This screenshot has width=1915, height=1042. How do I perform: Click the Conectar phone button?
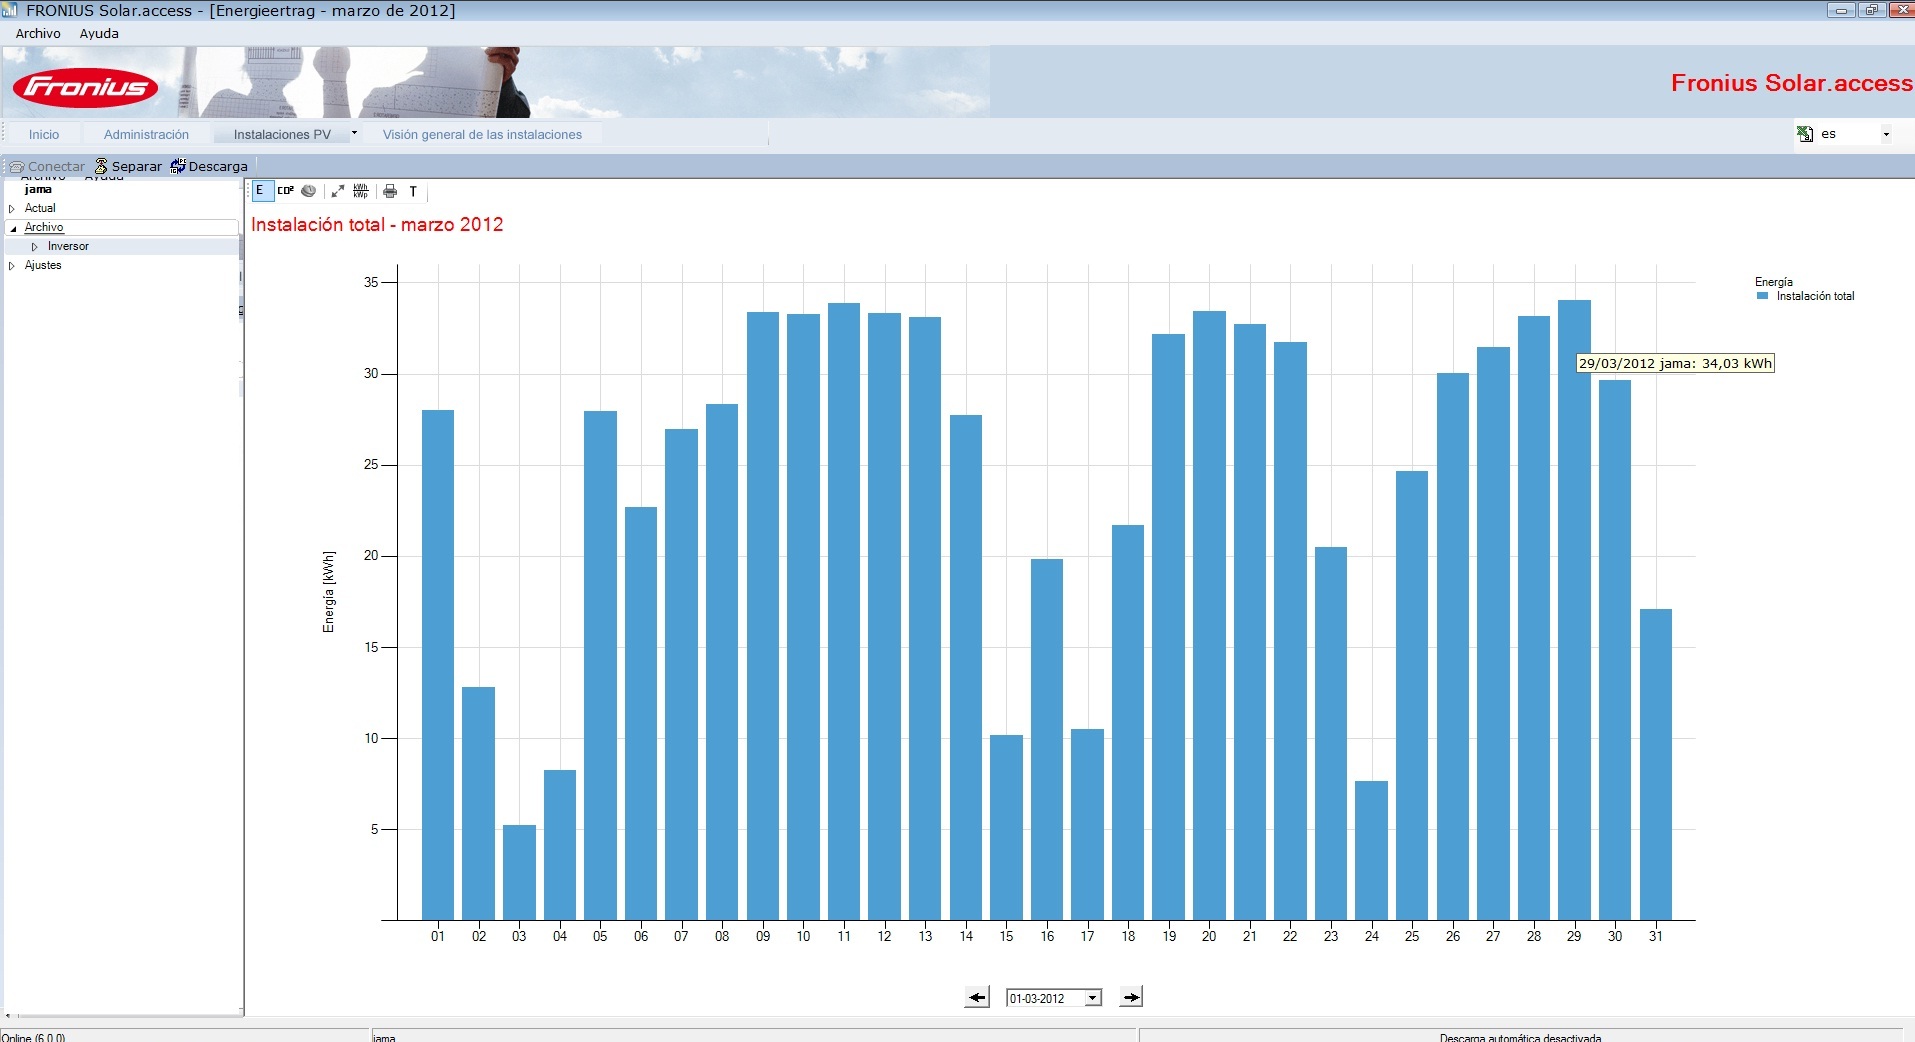point(47,166)
